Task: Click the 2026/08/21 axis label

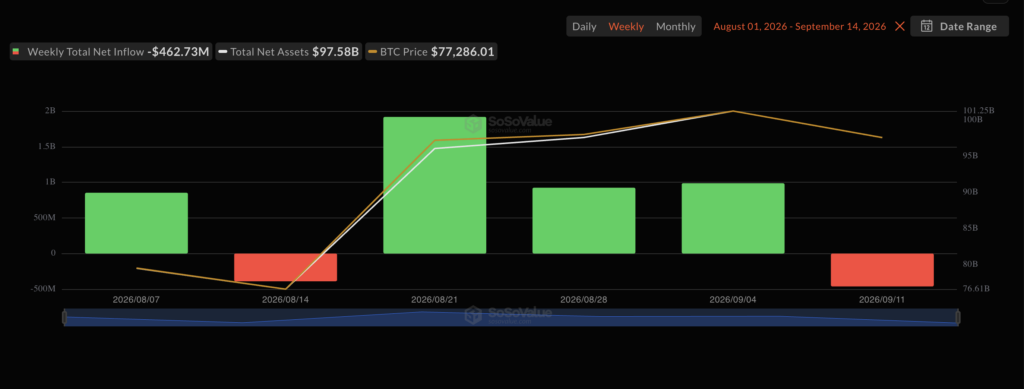Action: coord(434,300)
